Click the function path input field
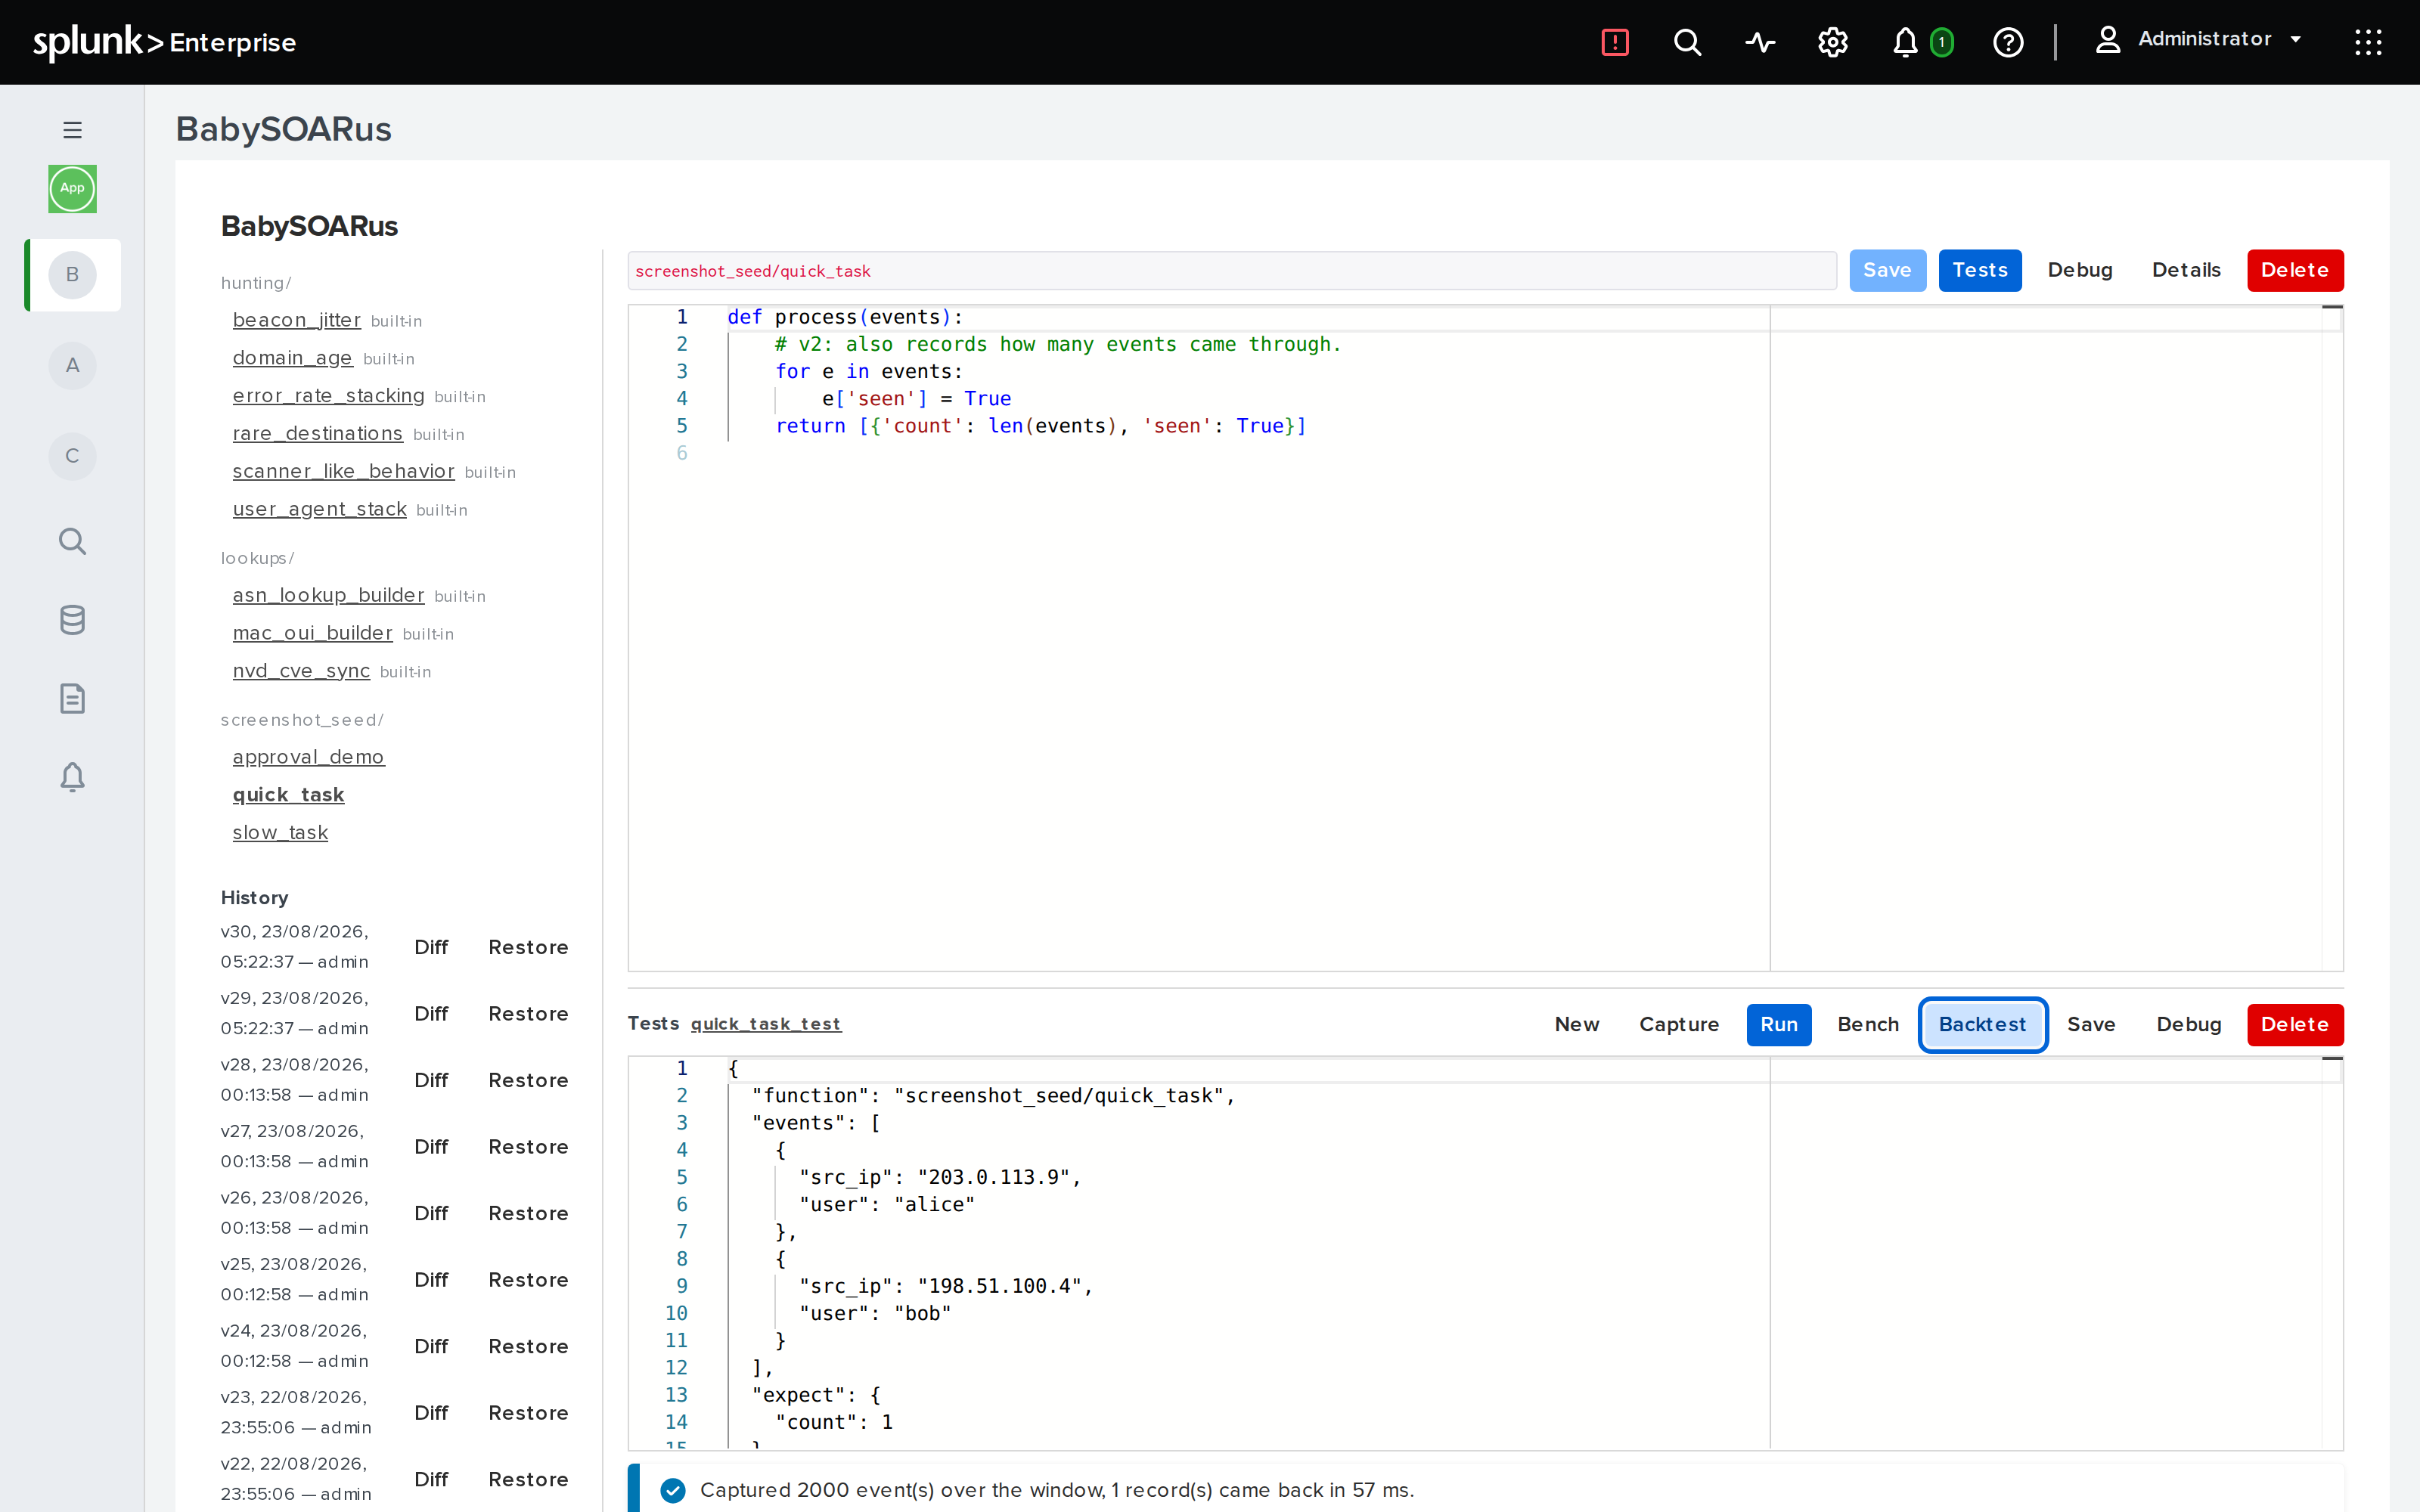2420x1512 pixels. [x=1232, y=270]
